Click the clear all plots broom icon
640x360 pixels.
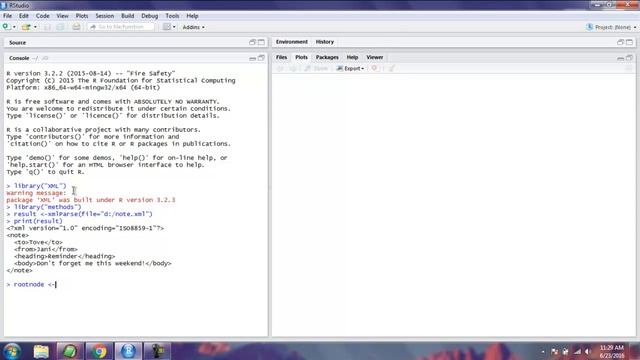coord(392,69)
